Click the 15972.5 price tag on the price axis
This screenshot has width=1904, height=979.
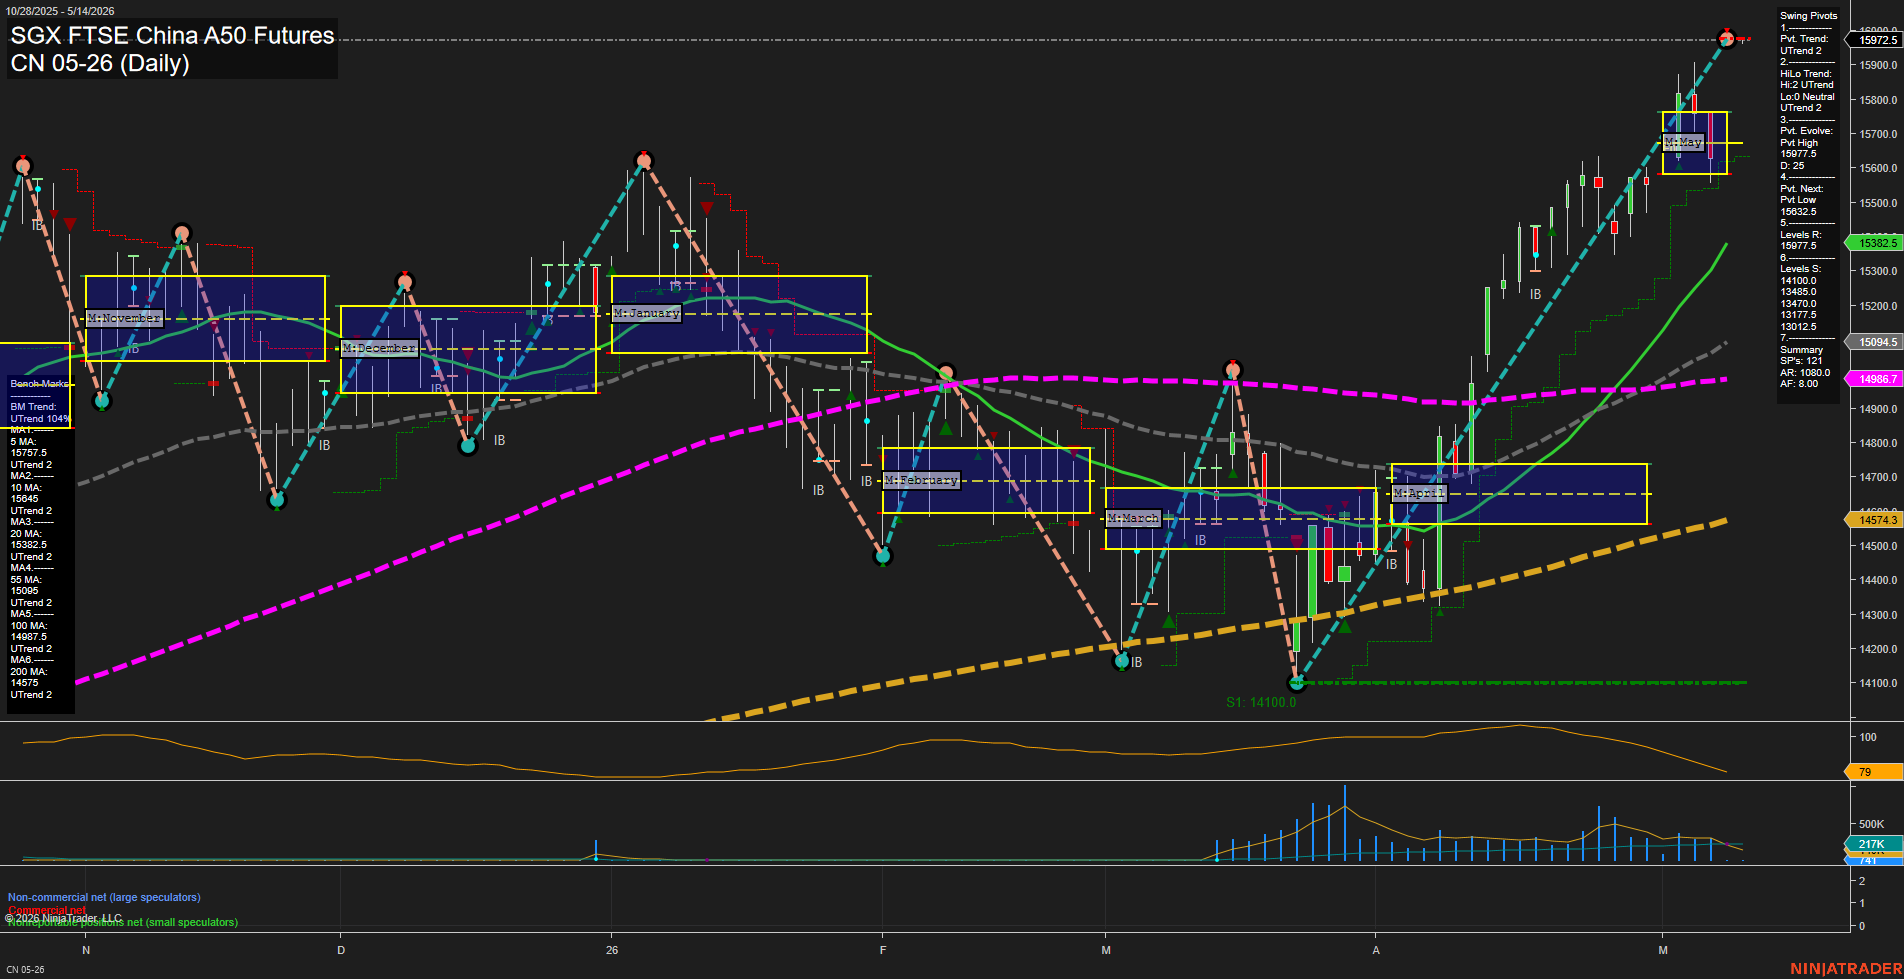tap(1877, 40)
